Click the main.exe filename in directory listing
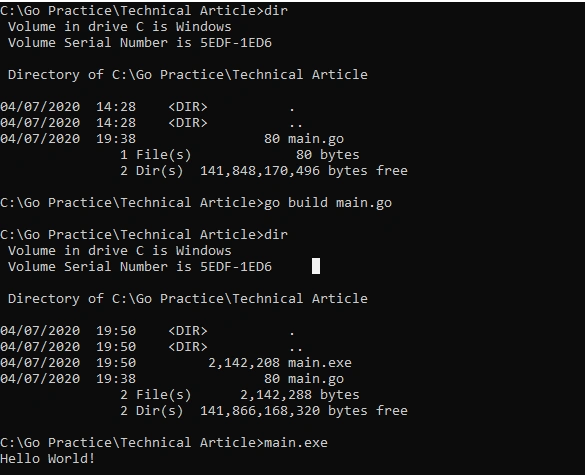This screenshot has height=475, width=585. (x=320, y=363)
